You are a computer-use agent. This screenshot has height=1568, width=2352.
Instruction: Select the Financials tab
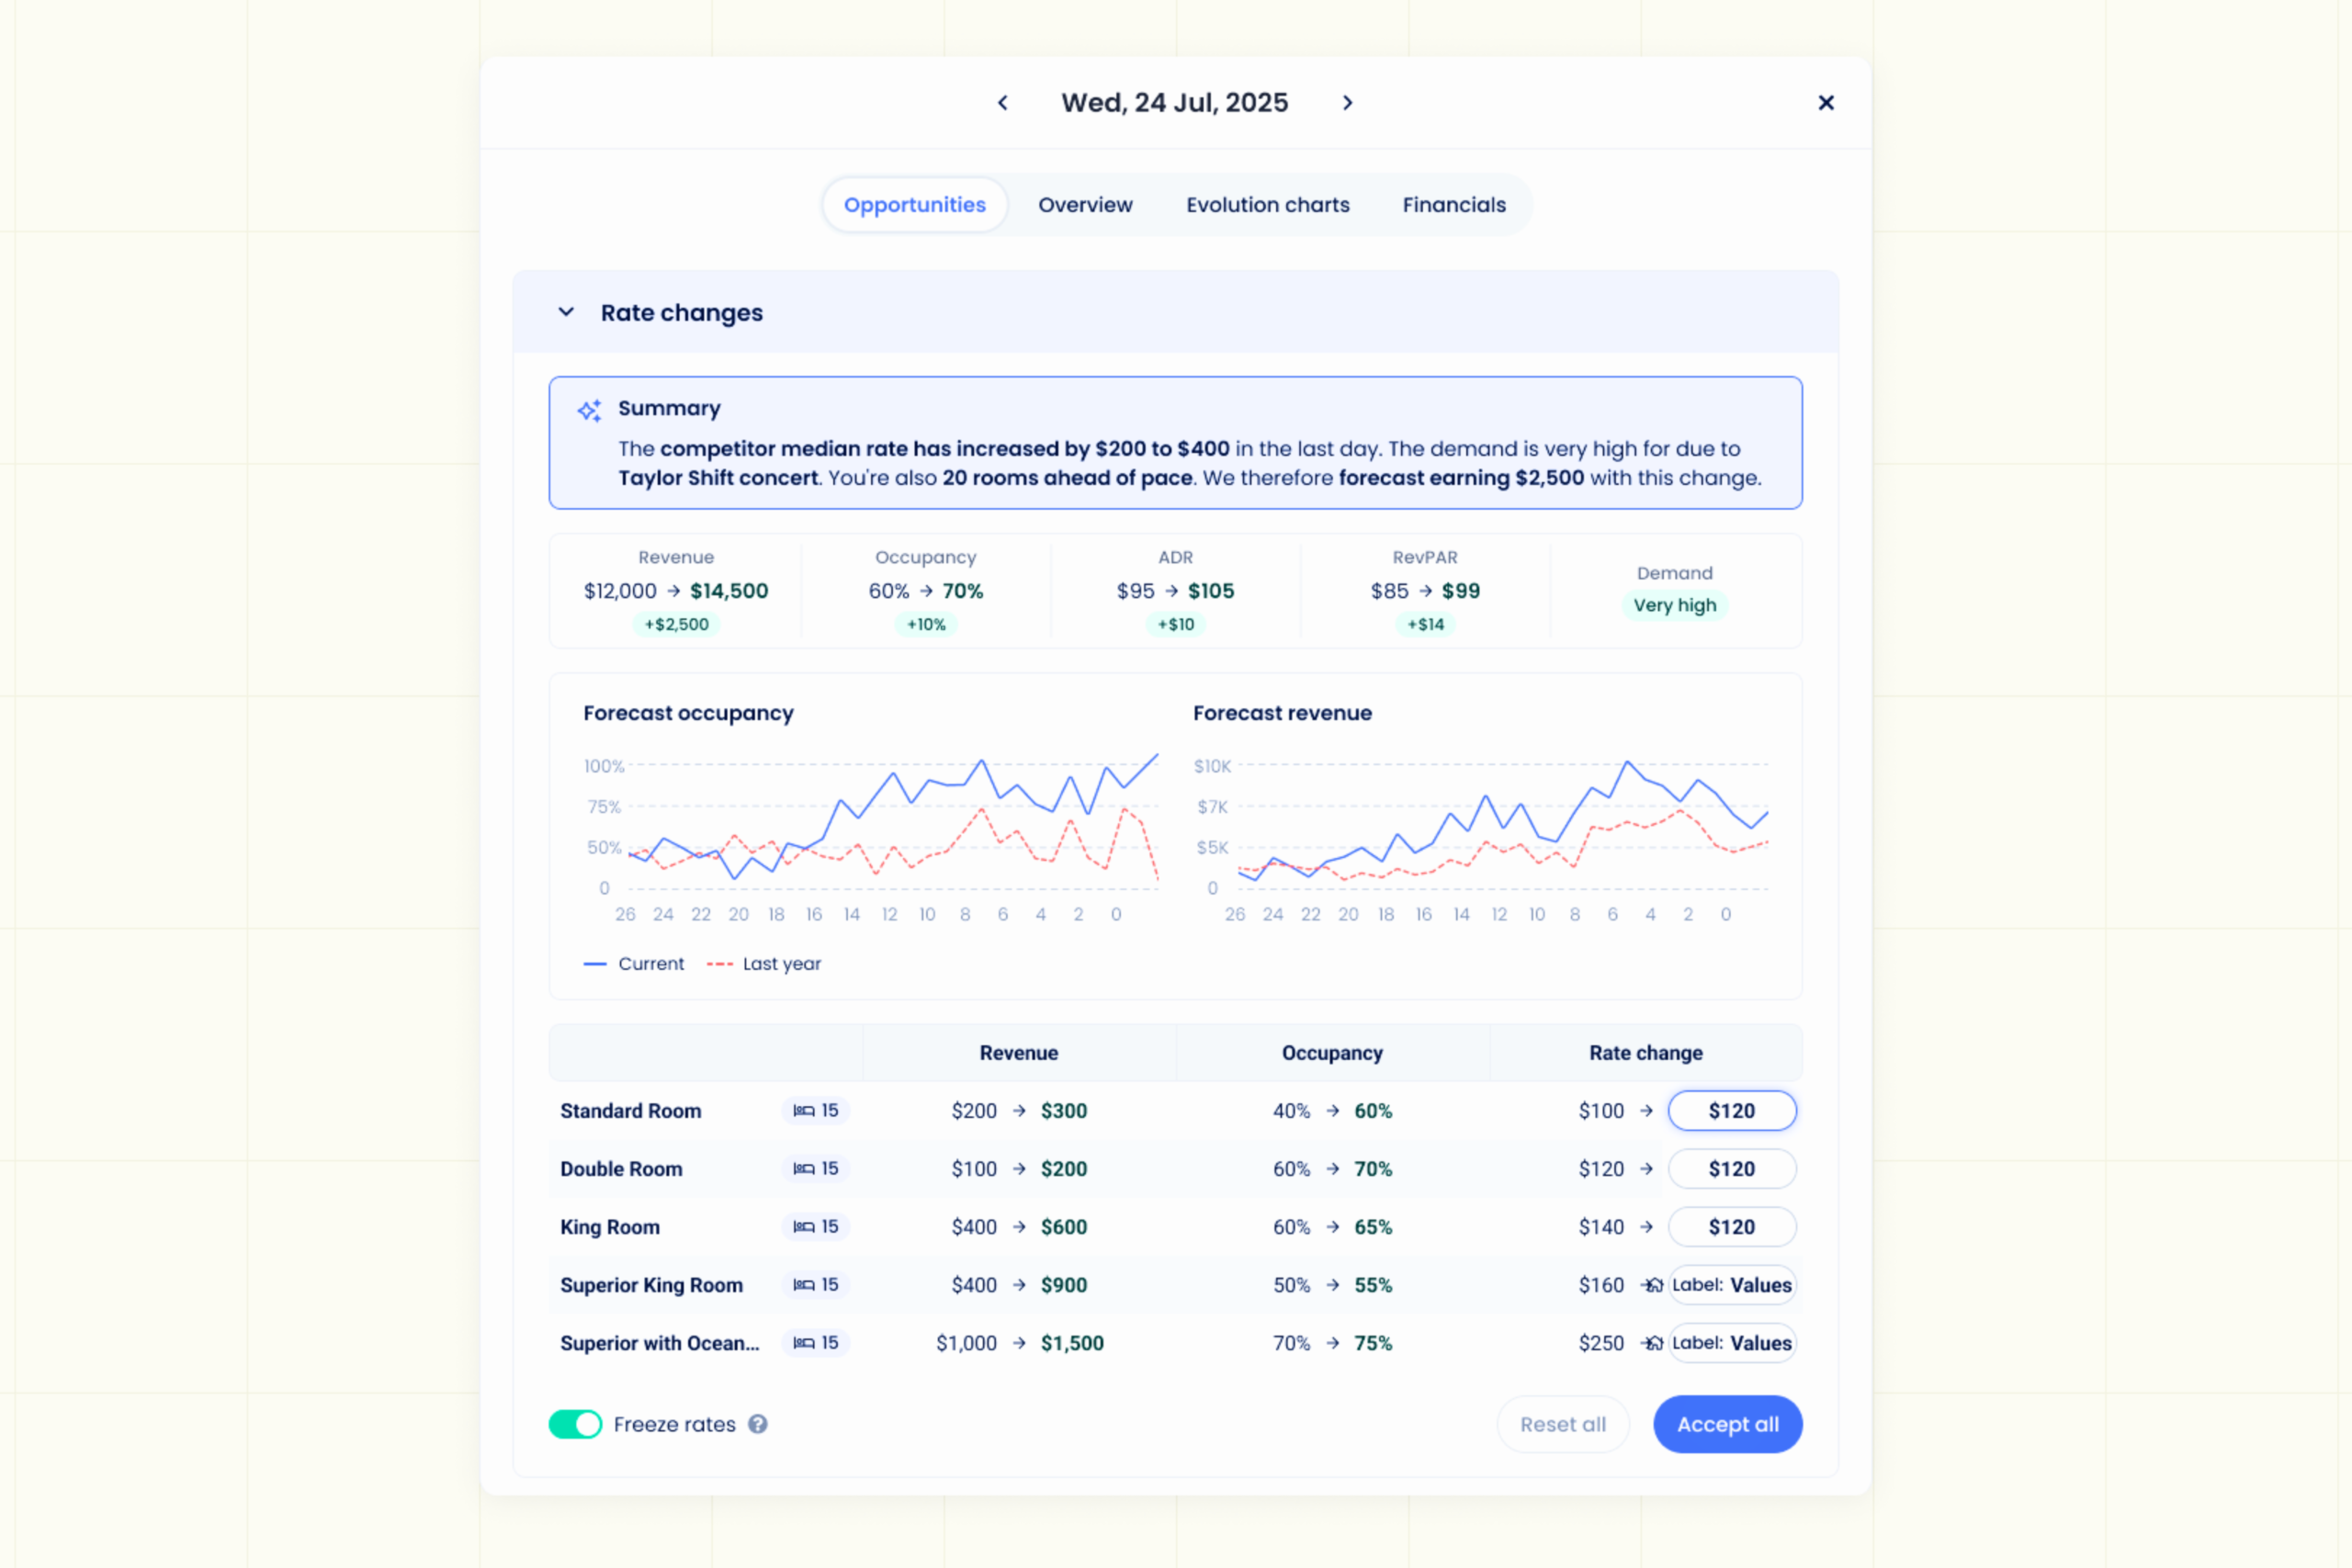(1454, 205)
